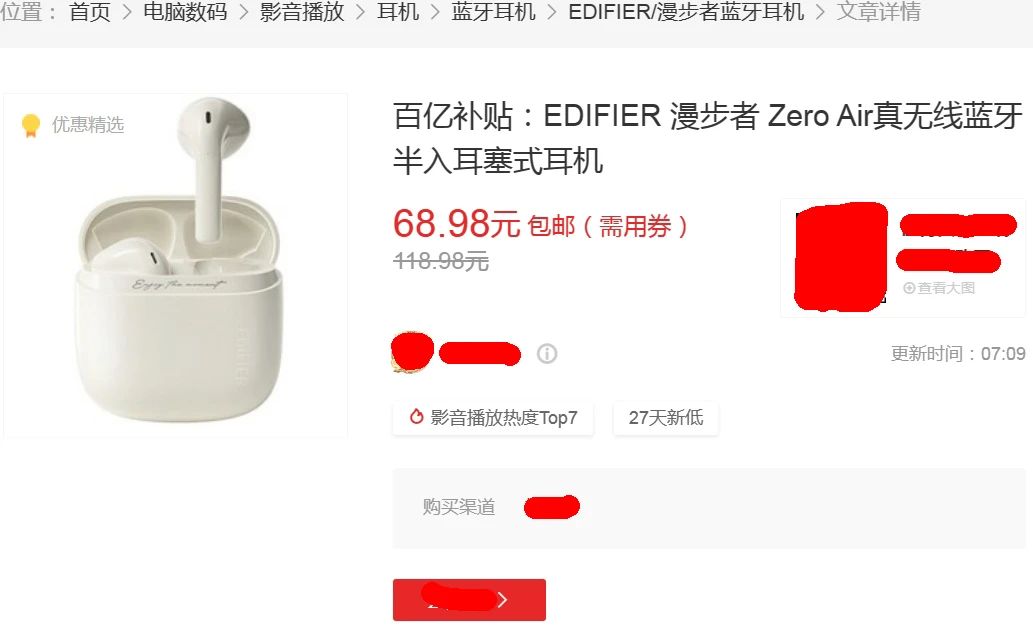Click the product title text
The height and width of the screenshot is (630, 1033).
[708, 138]
